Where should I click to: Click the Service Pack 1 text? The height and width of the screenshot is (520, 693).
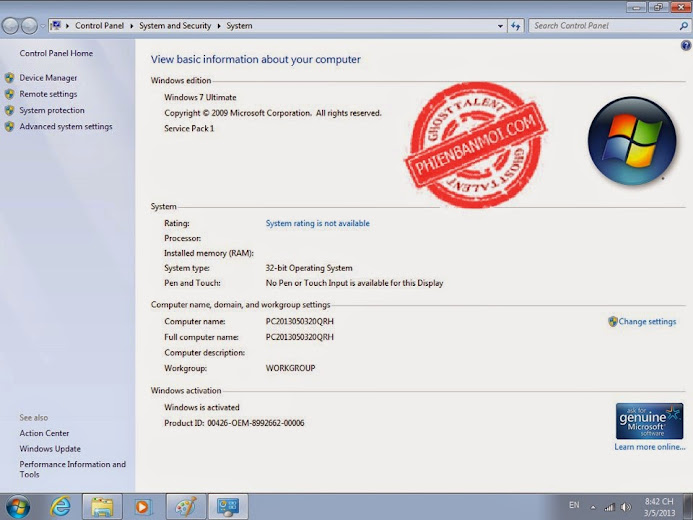click(189, 129)
